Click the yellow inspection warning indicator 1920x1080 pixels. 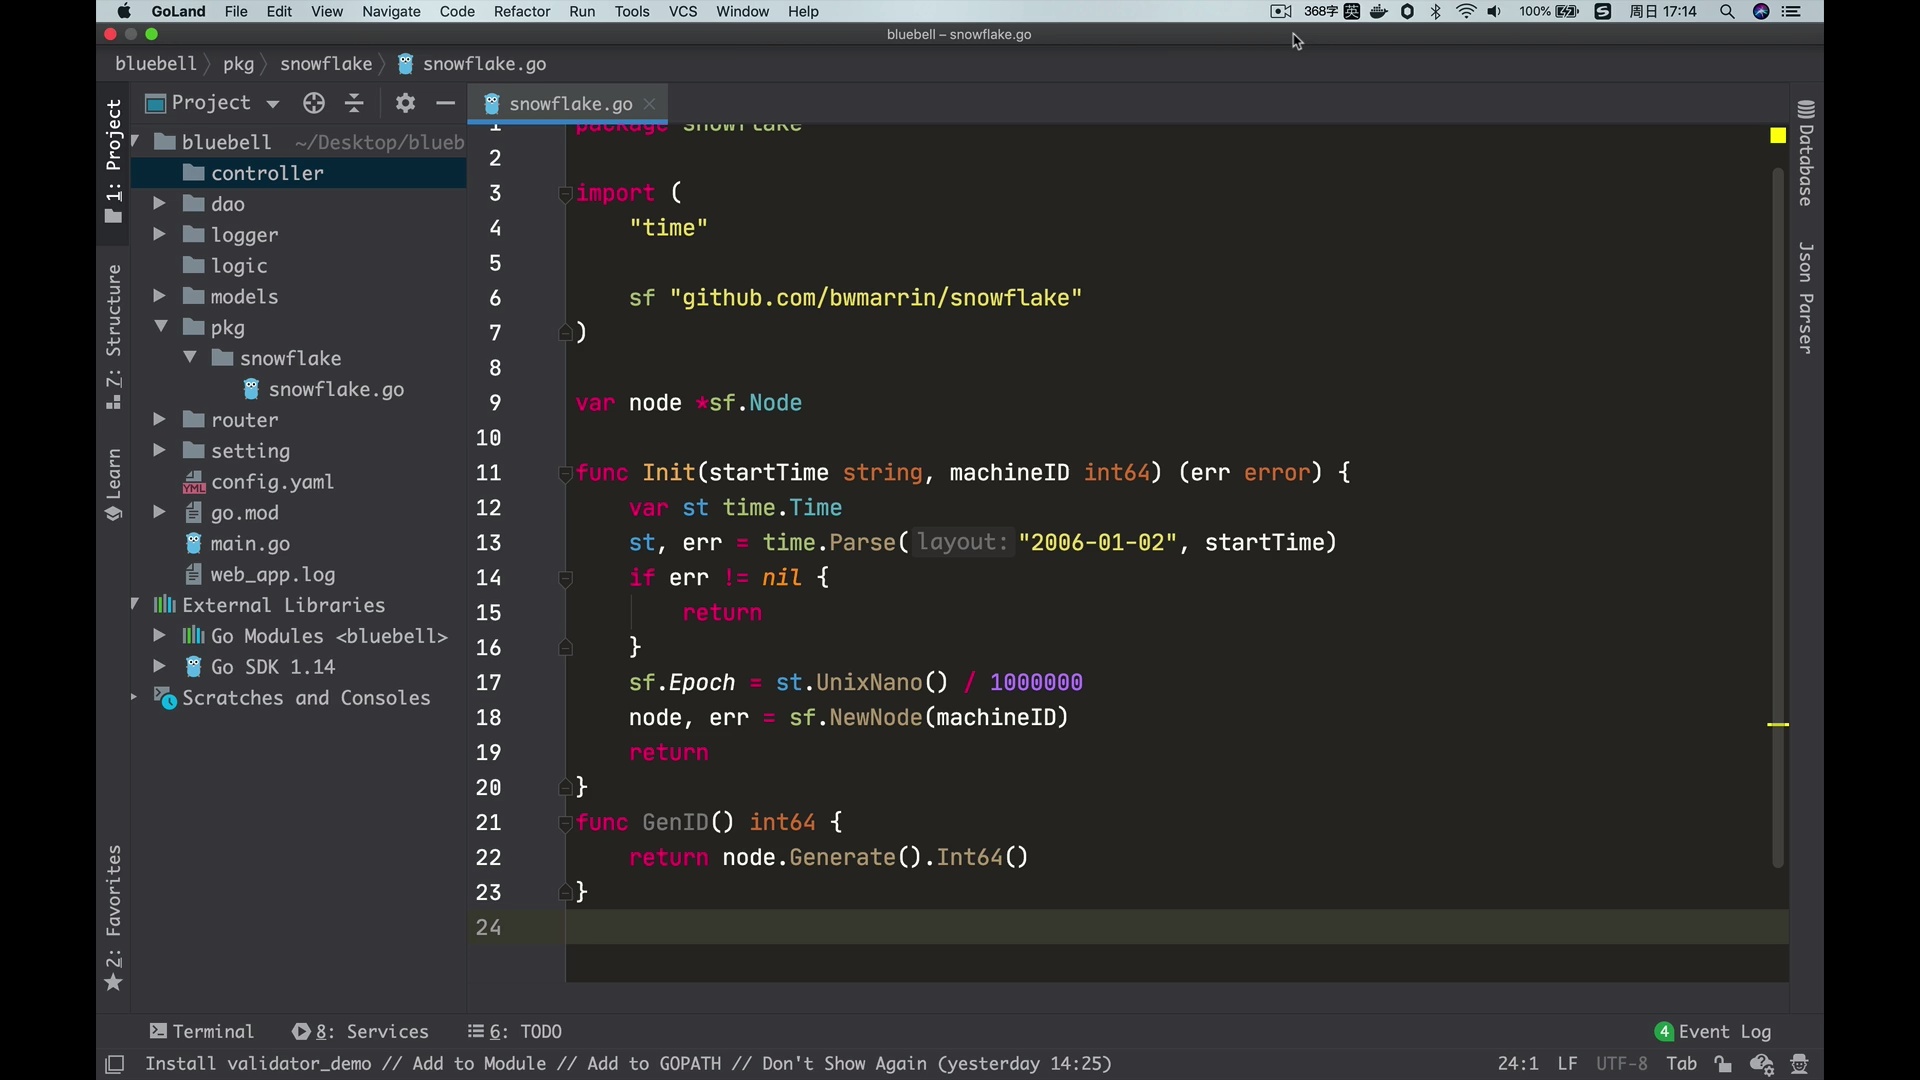[x=1778, y=136]
